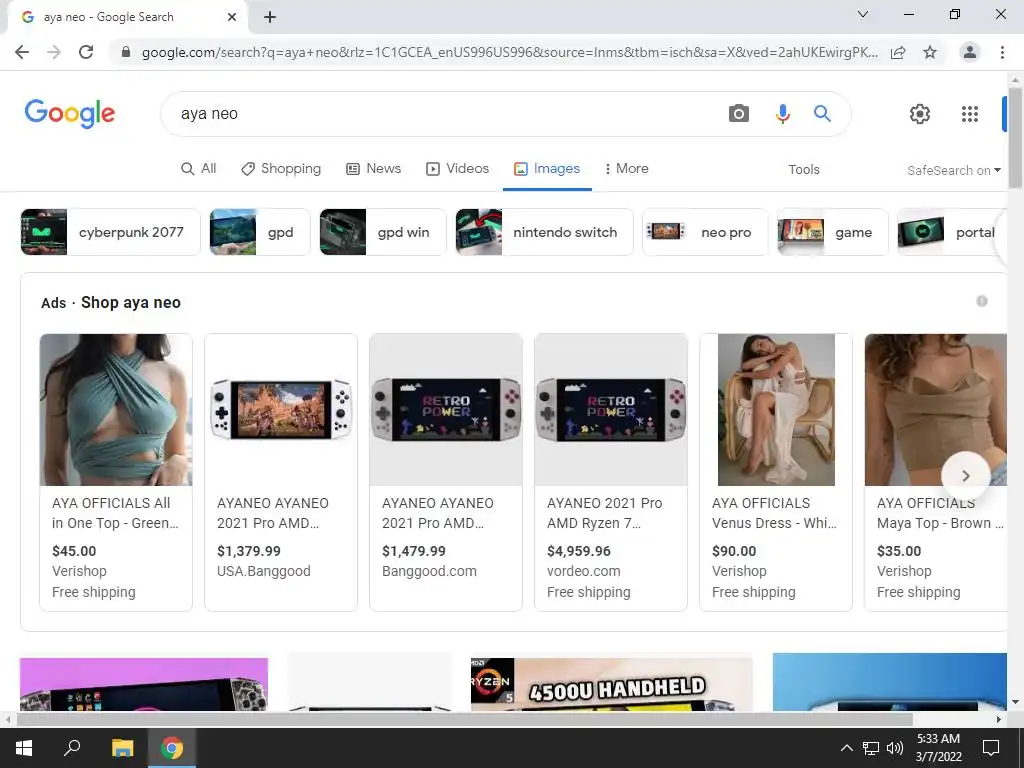Click the $1,379.99 AYANEO product image
The width and height of the screenshot is (1024, 768).
(281, 409)
